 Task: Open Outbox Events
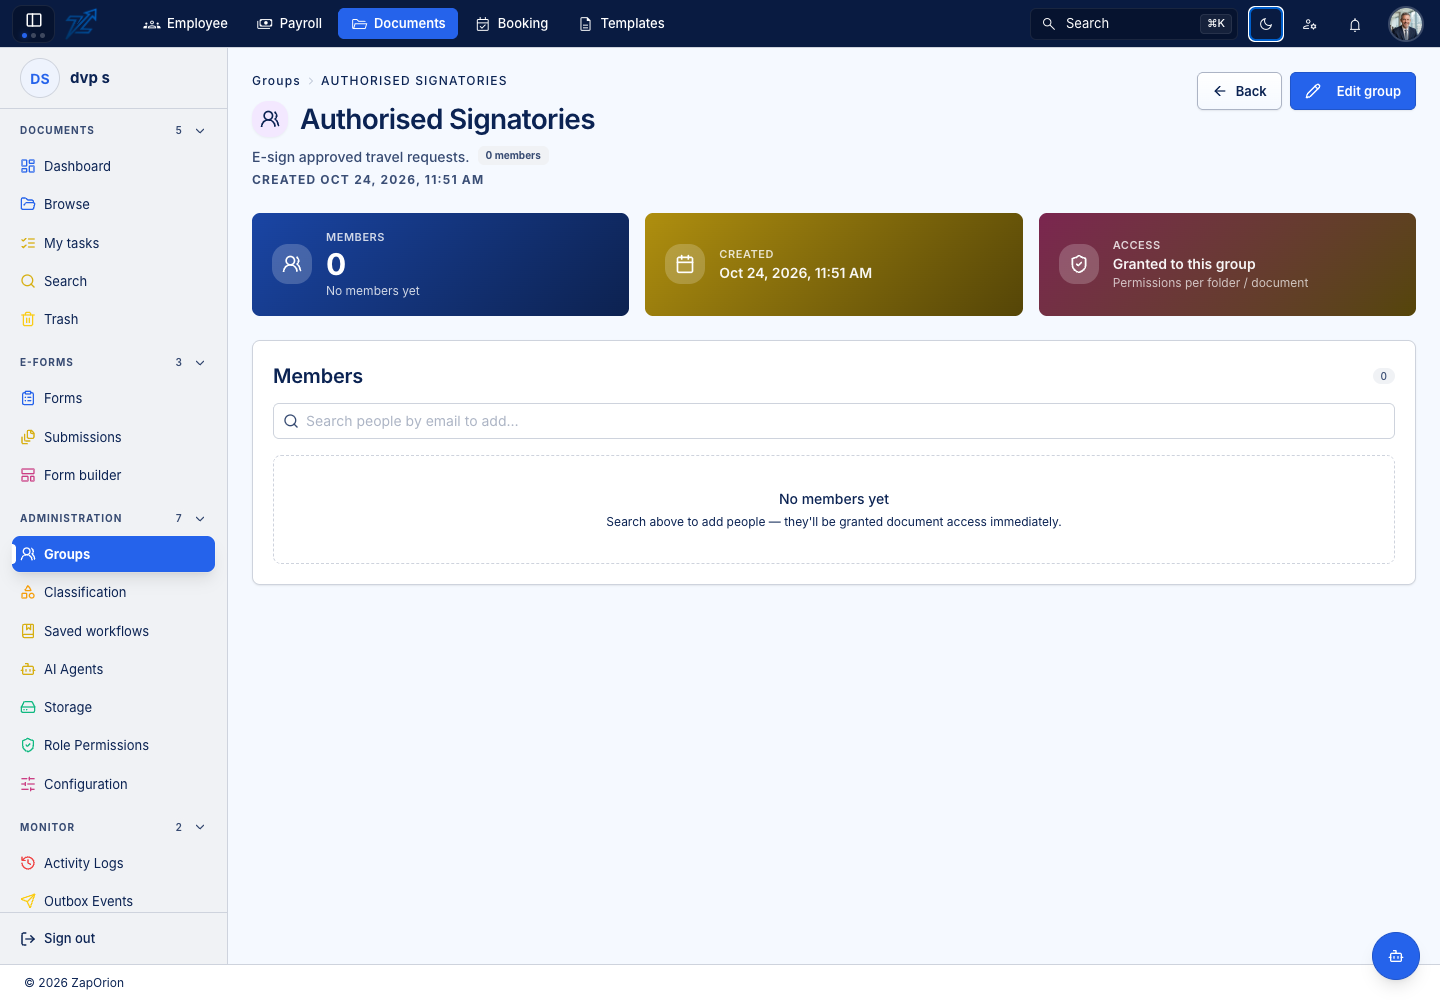tap(114, 902)
